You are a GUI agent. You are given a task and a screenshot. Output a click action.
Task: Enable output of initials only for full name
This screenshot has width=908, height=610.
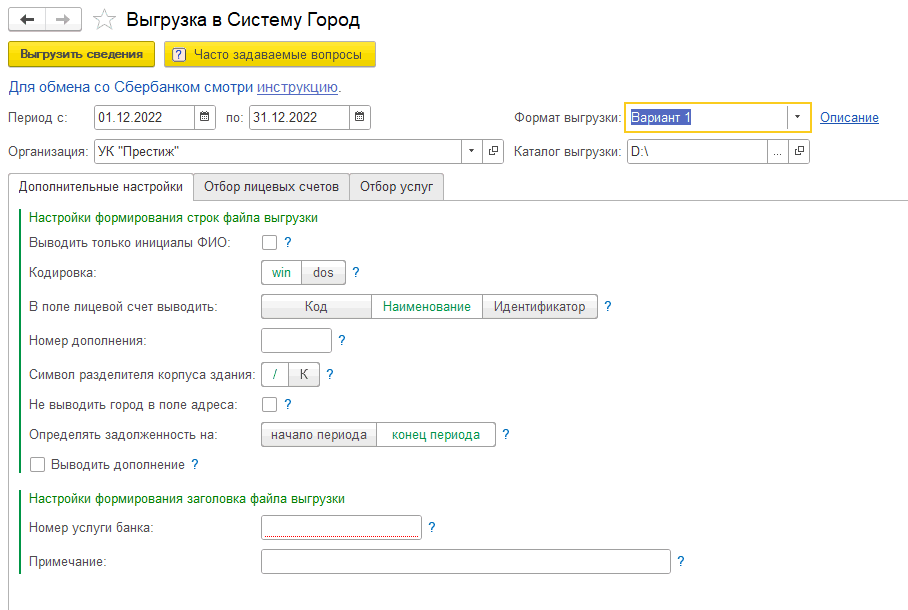point(268,242)
